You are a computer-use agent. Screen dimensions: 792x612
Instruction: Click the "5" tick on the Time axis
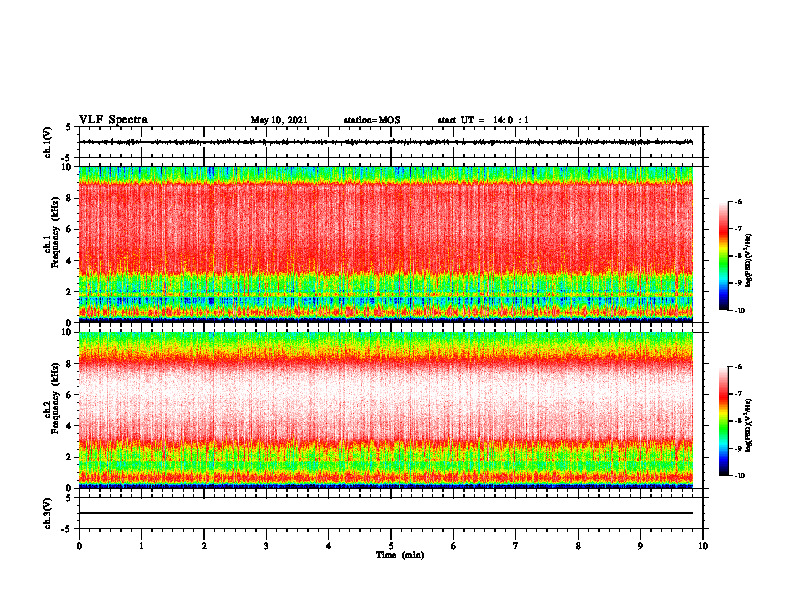[x=391, y=546]
